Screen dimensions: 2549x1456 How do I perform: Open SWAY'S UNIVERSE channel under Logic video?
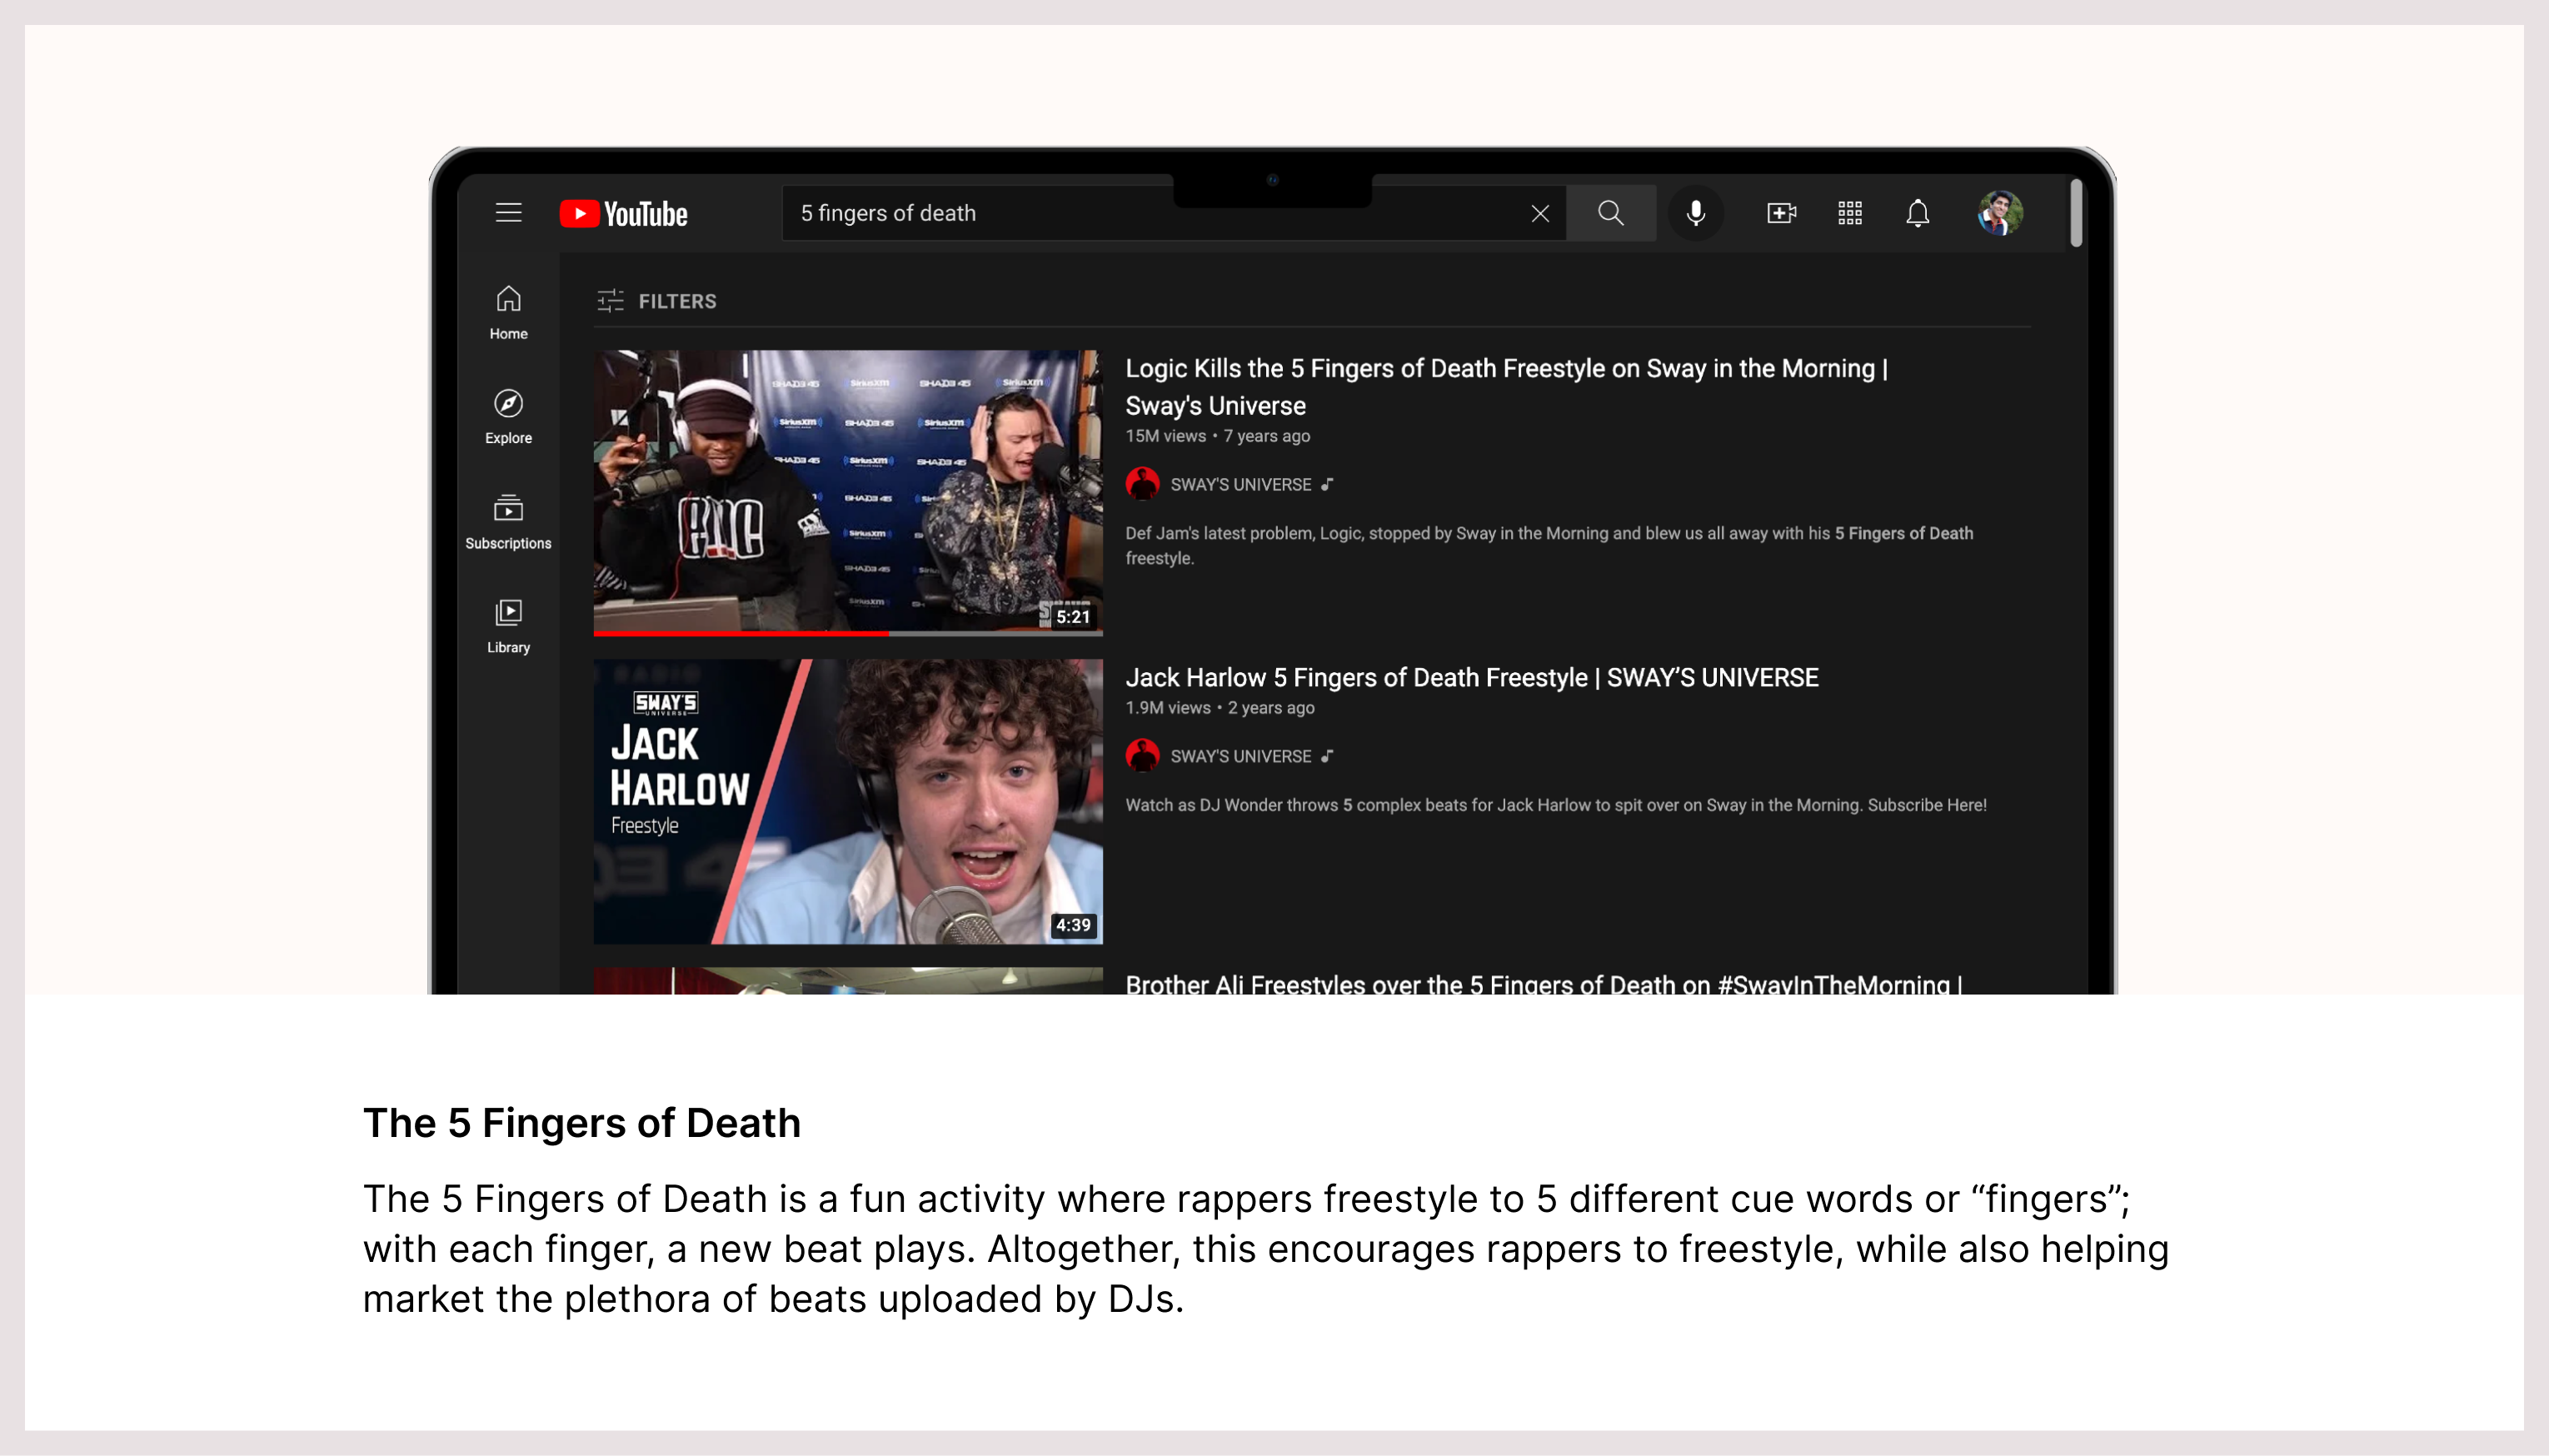[1240, 484]
